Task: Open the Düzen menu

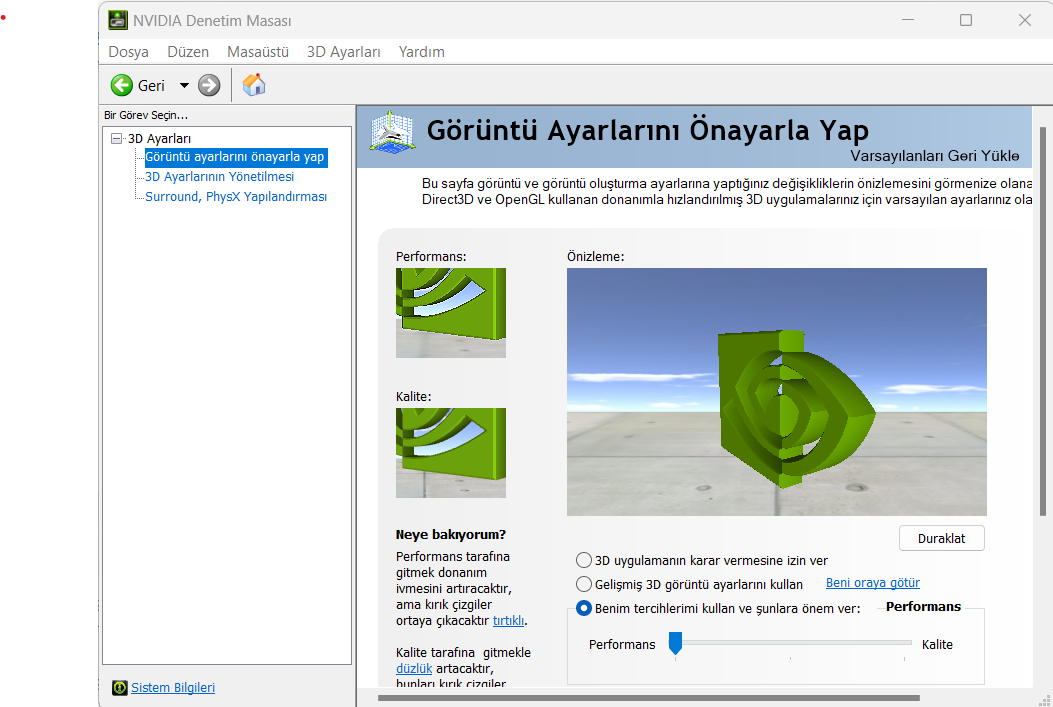Action: coord(188,52)
